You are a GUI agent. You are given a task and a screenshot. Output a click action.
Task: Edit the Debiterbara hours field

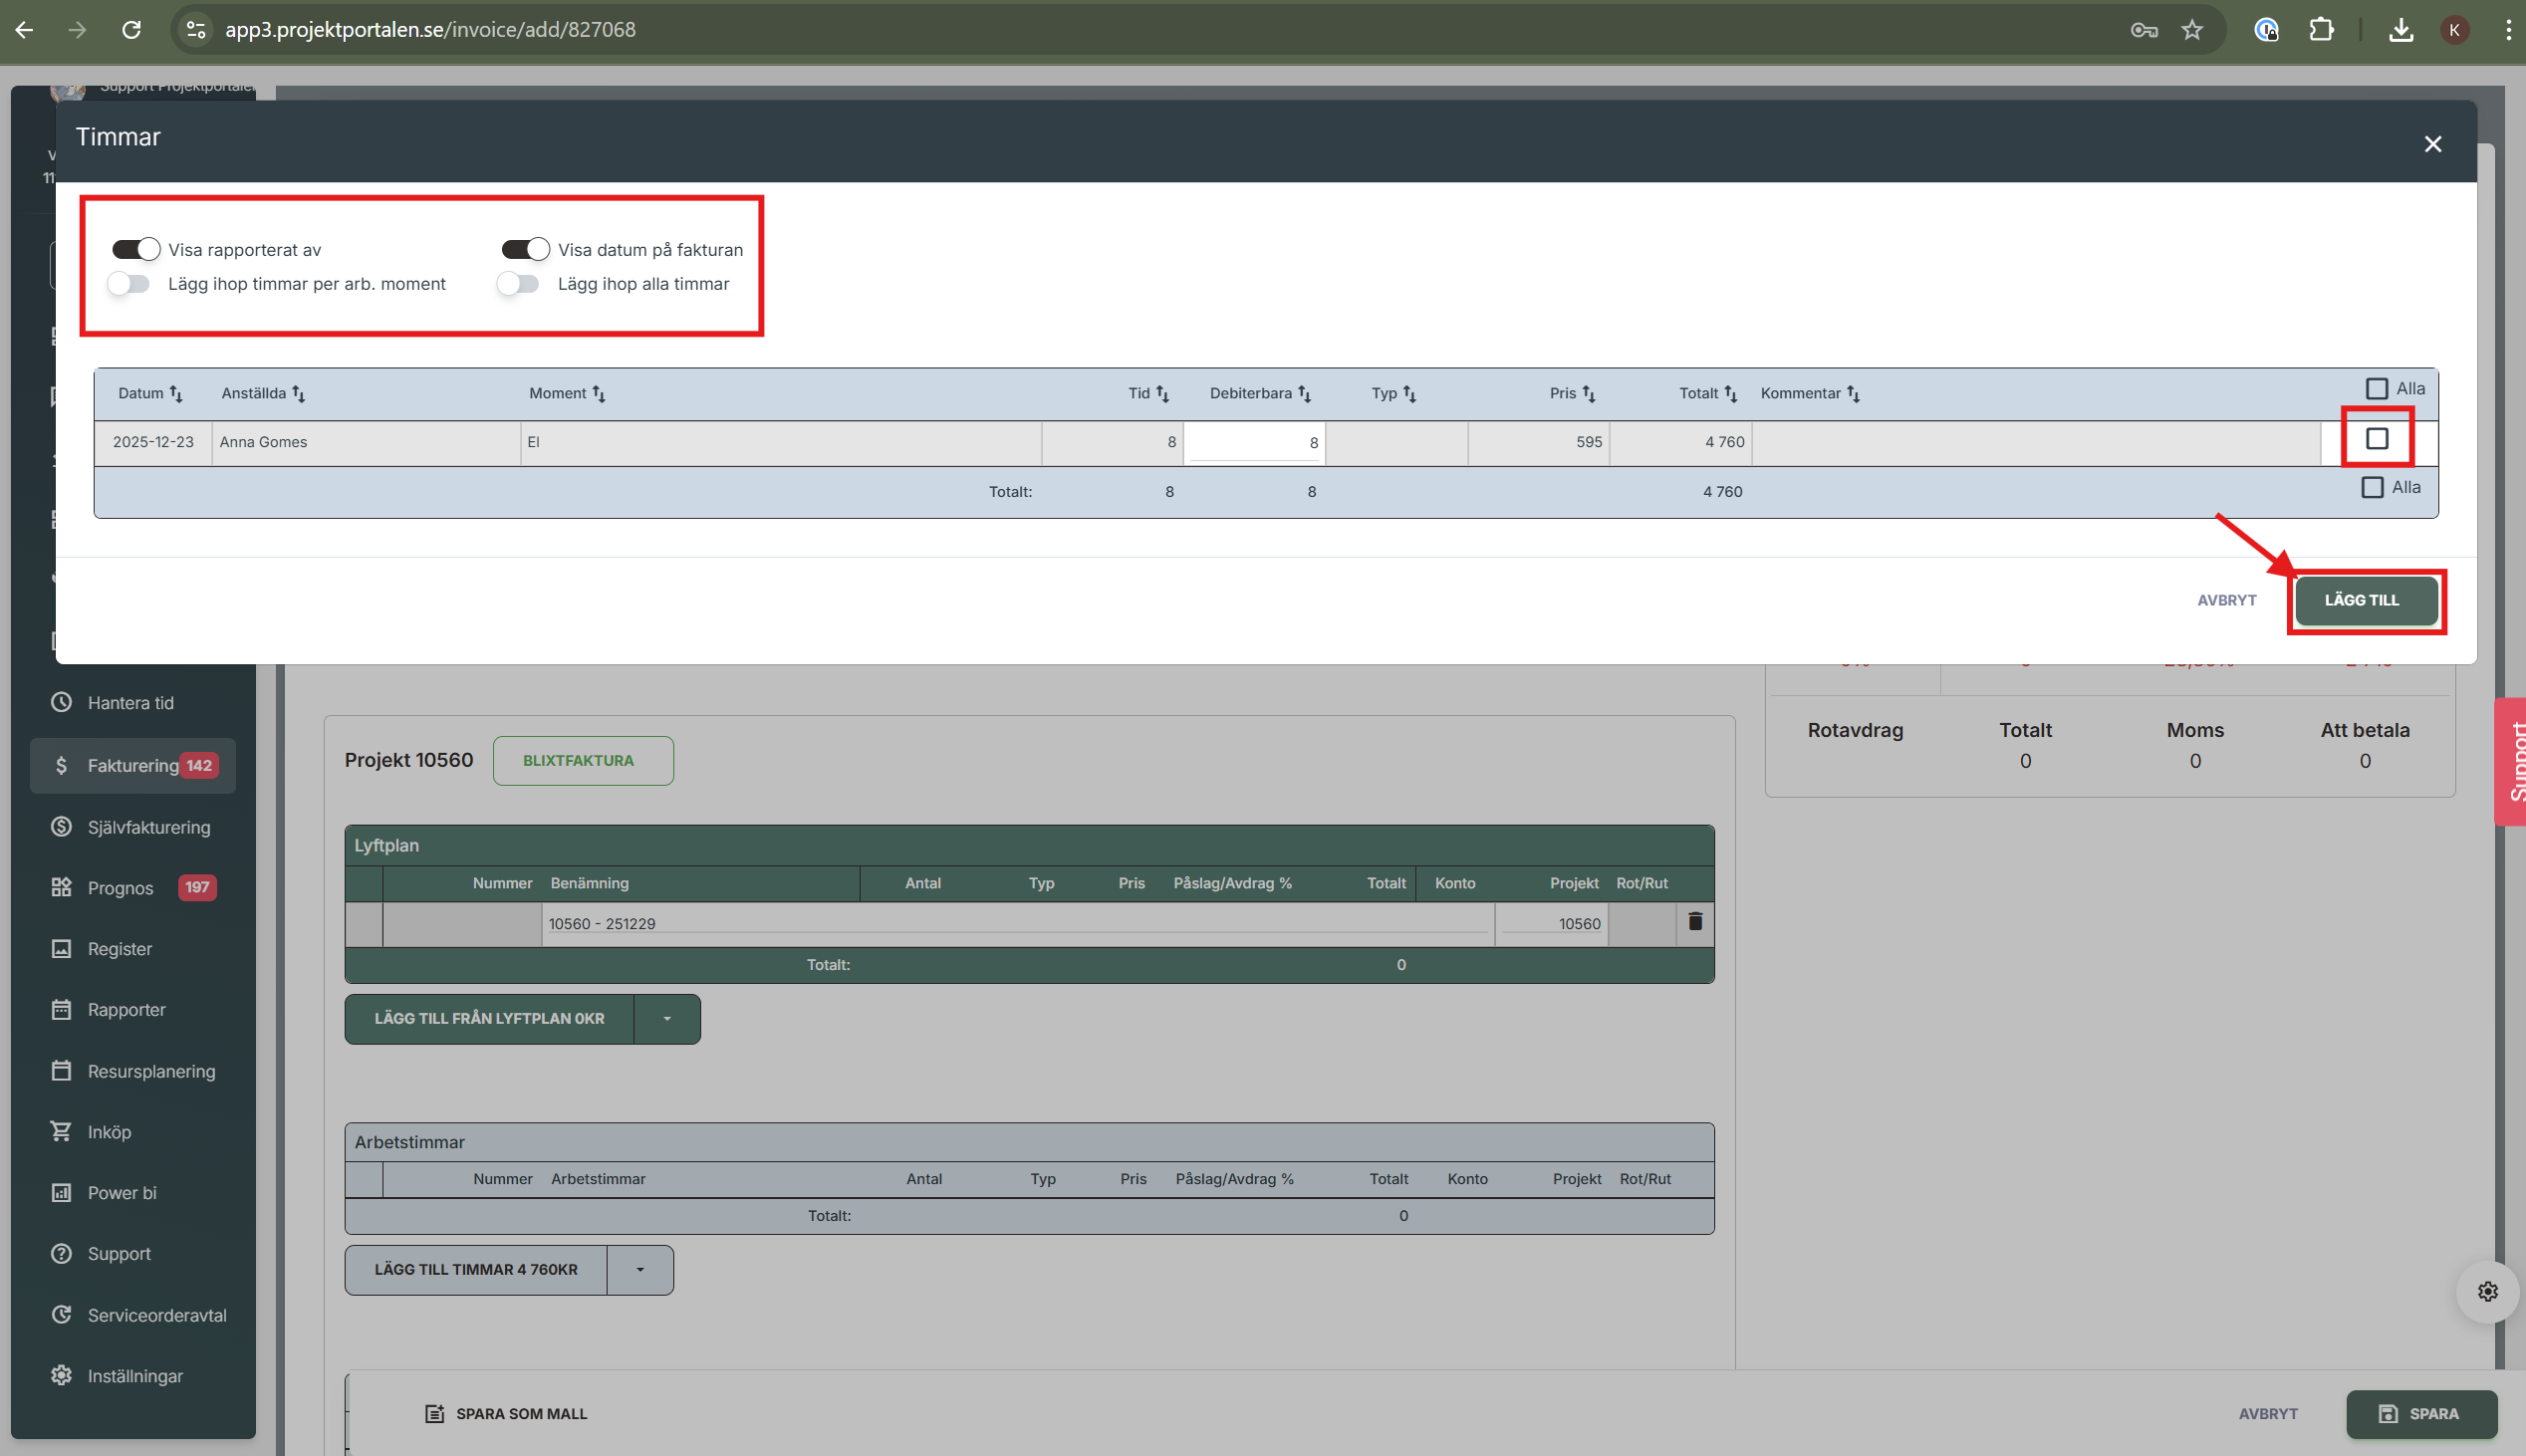click(x=1253, y=442)
